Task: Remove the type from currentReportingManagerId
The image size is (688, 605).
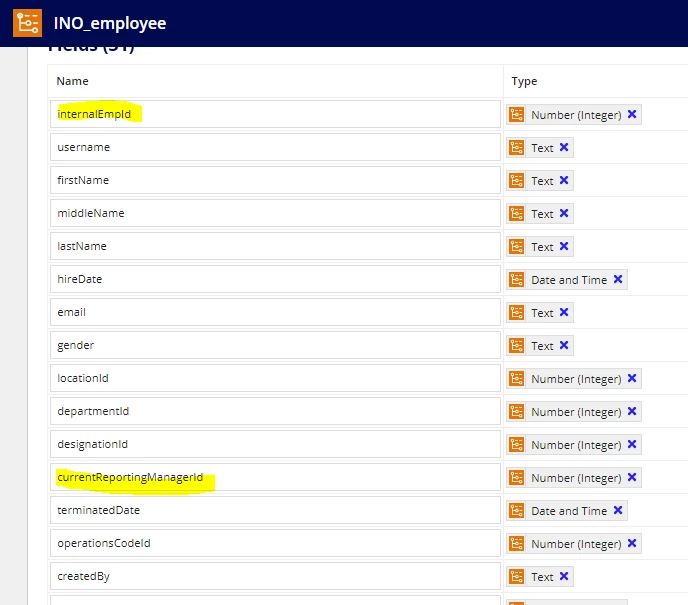Action: point(632,477)
